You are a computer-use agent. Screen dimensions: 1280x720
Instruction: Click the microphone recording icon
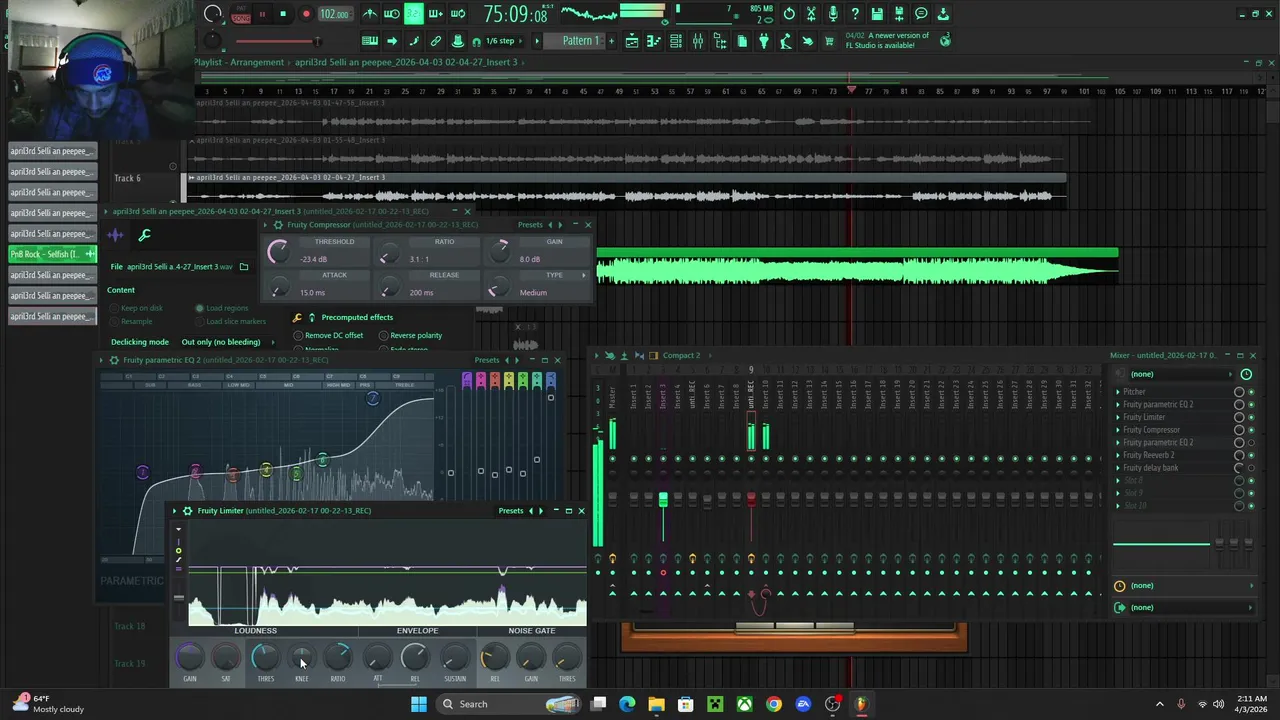(x=833, y=14)
